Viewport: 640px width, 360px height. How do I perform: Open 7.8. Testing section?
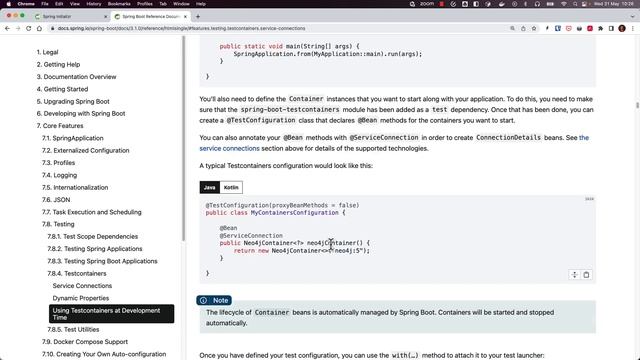[58, 224]
